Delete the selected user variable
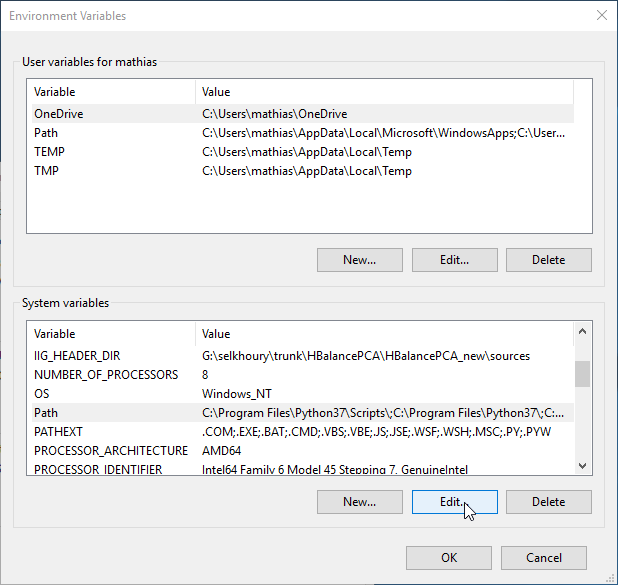618x585 pixels. pyautogui.click(x=549, y=260)
